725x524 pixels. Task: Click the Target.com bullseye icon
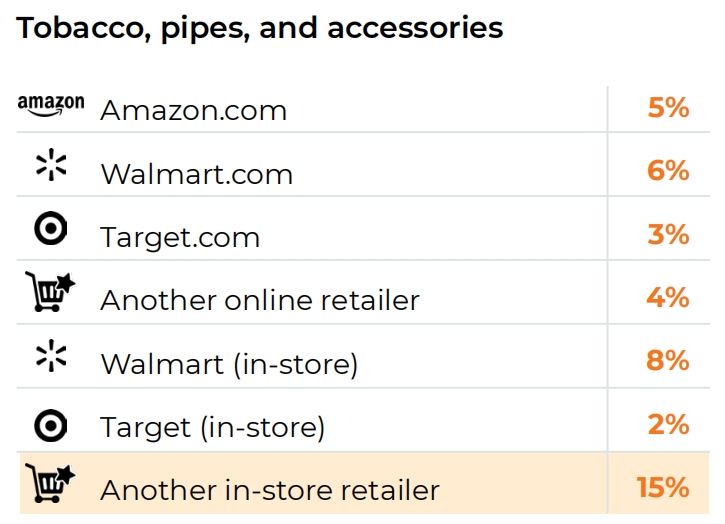click(51, 228)
